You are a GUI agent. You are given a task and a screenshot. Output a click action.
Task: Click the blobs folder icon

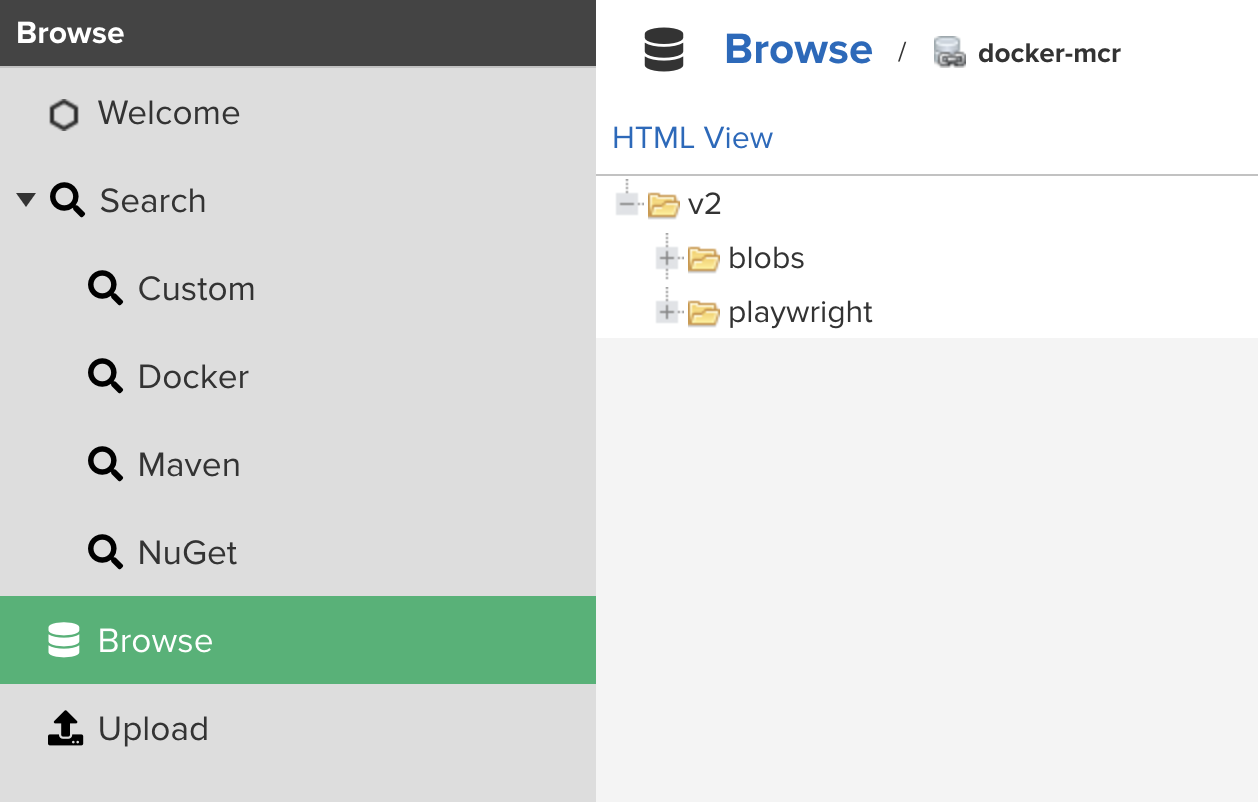coord(704,259)
